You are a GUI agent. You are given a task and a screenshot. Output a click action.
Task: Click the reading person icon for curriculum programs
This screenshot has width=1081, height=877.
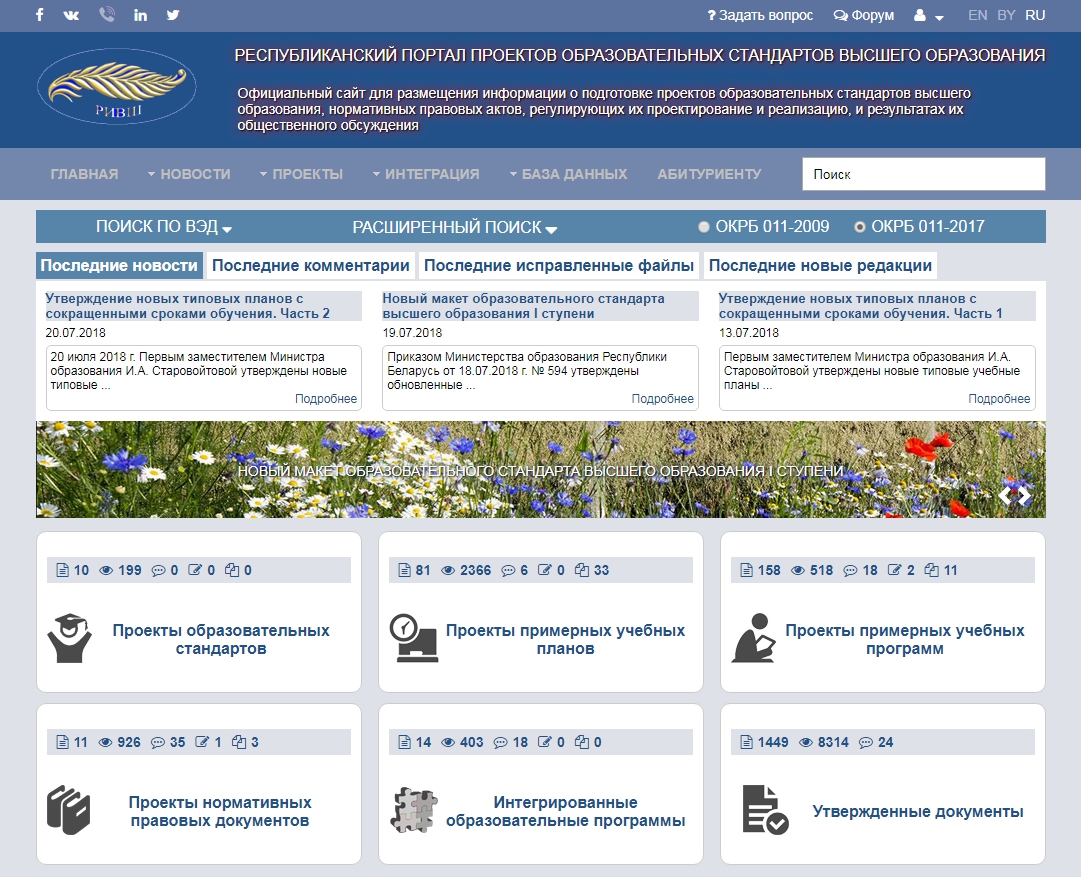754,638
